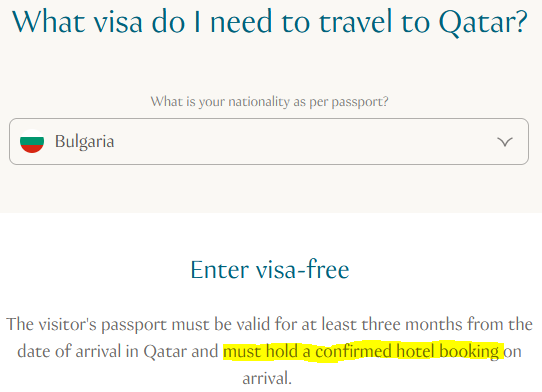Click the word "on" after the highlight

[512, 352]
